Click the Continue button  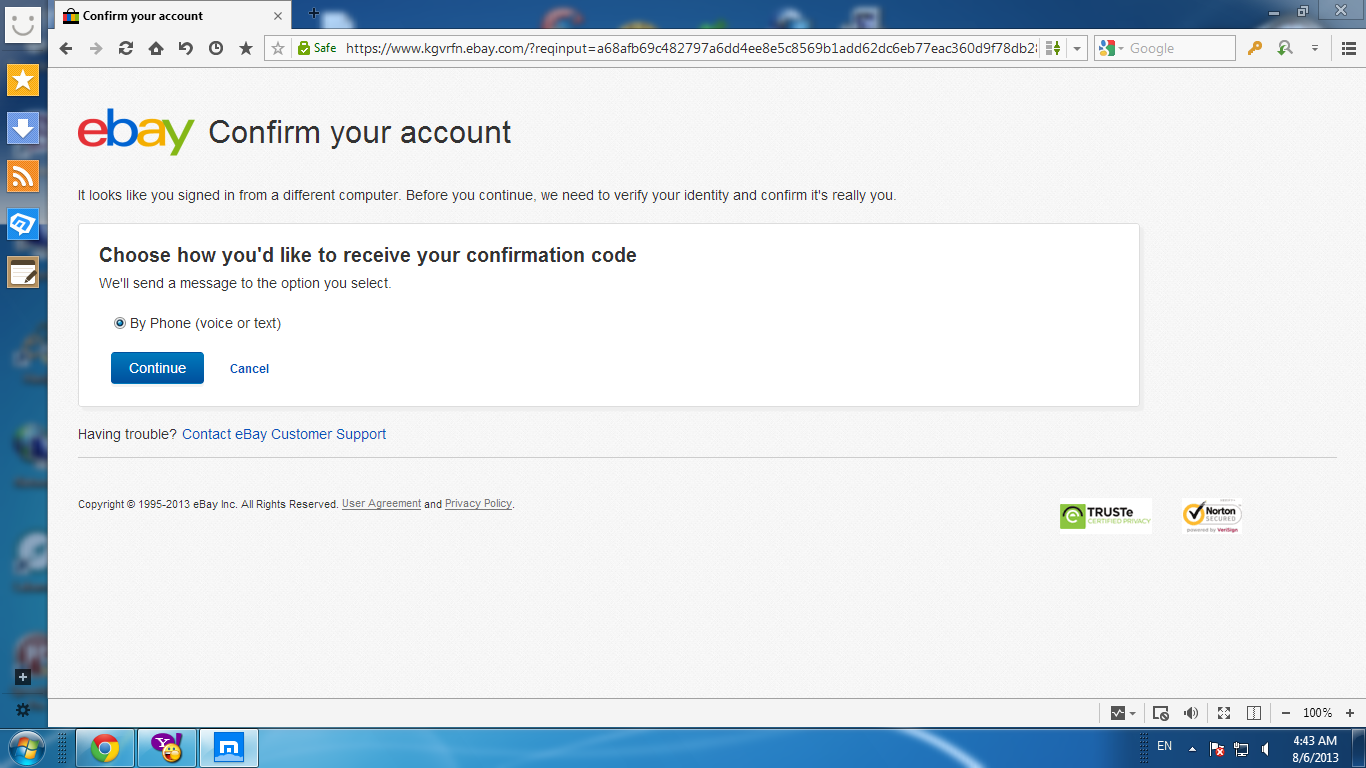[x=157, y=368]
